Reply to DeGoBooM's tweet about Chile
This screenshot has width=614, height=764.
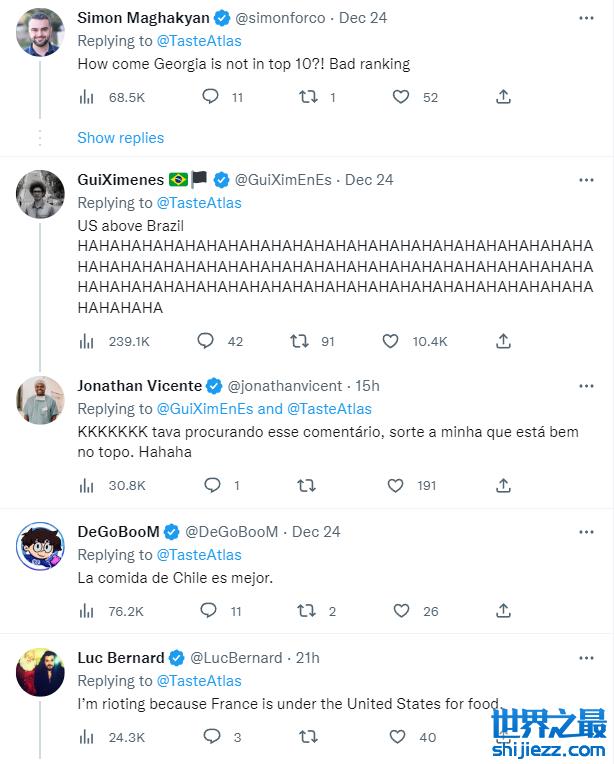tap(209, 610)
